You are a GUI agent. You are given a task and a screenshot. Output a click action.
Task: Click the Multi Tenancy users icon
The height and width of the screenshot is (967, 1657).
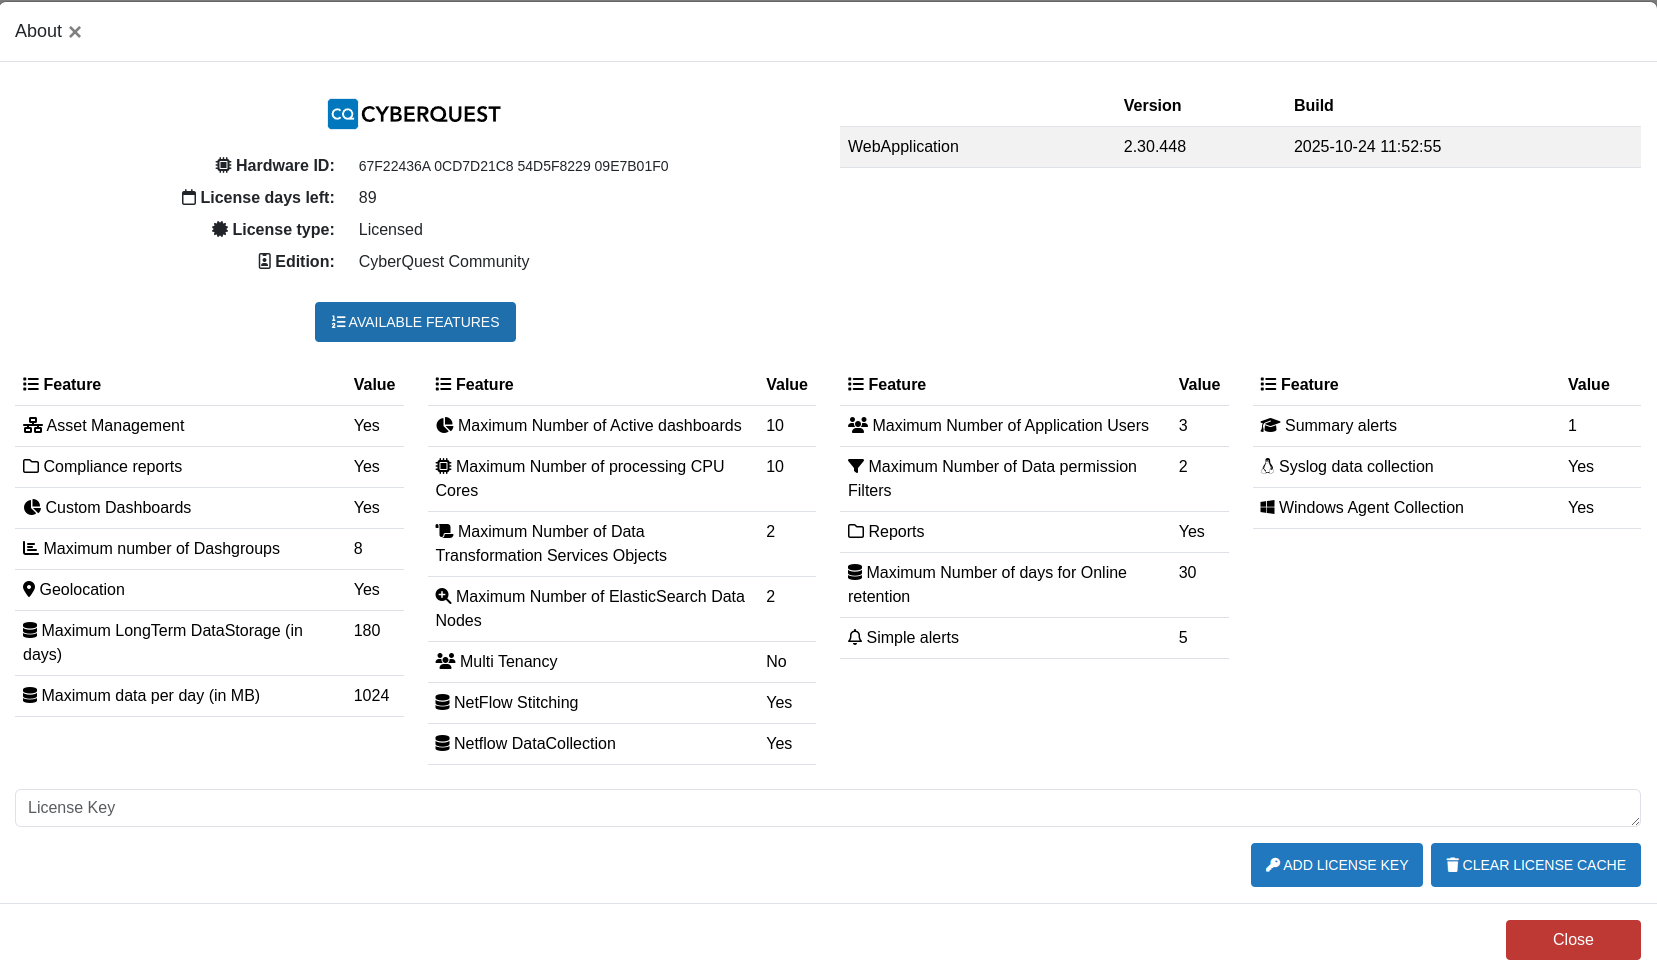pos(445,661)
